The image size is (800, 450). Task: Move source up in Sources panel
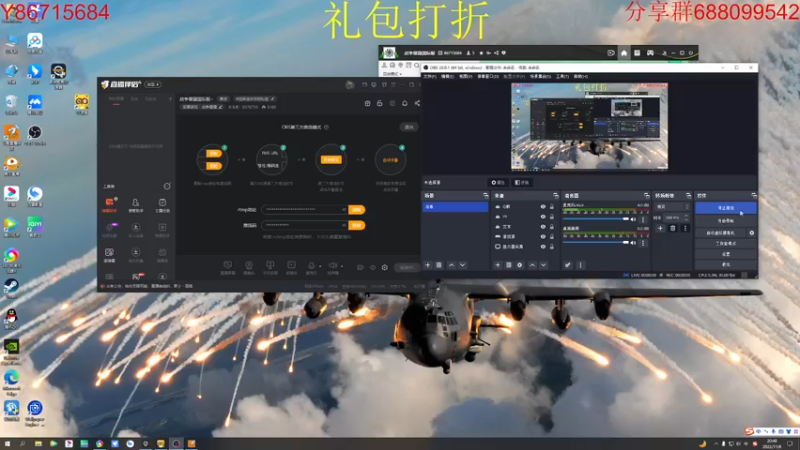point(532,265)
